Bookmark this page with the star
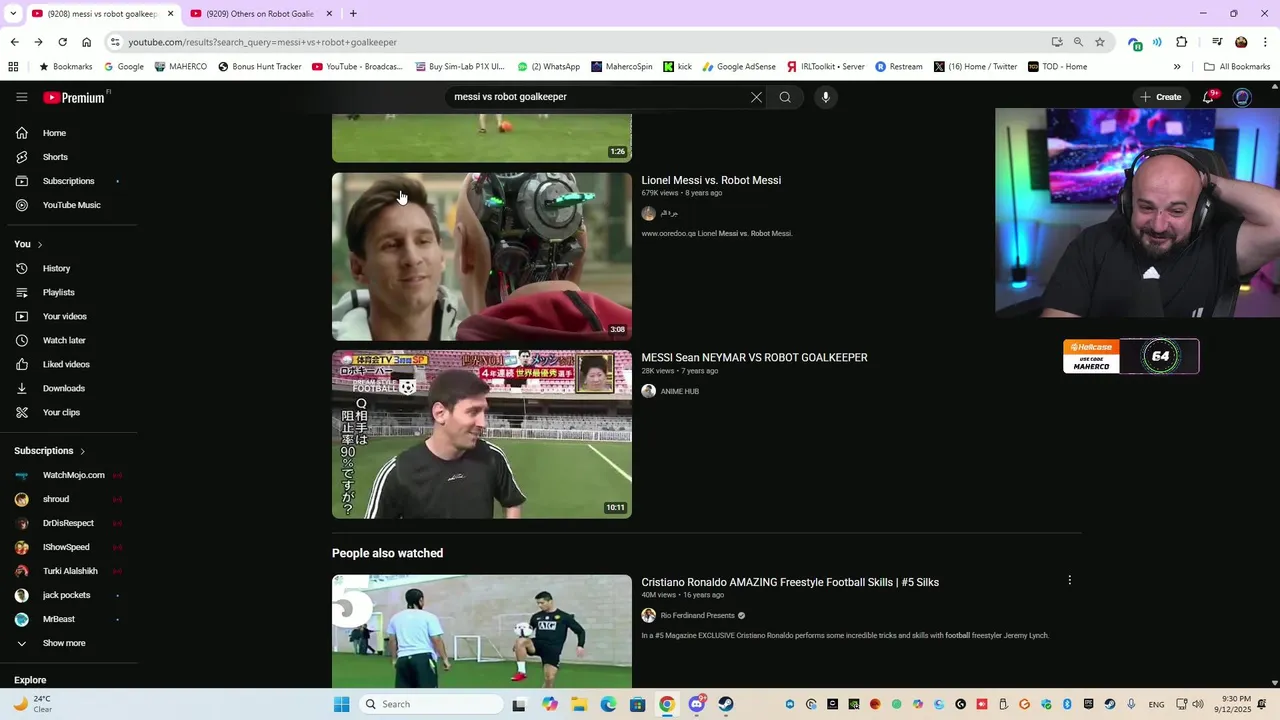This screenshot has height=720, width=1280. tap(1100, 42)
